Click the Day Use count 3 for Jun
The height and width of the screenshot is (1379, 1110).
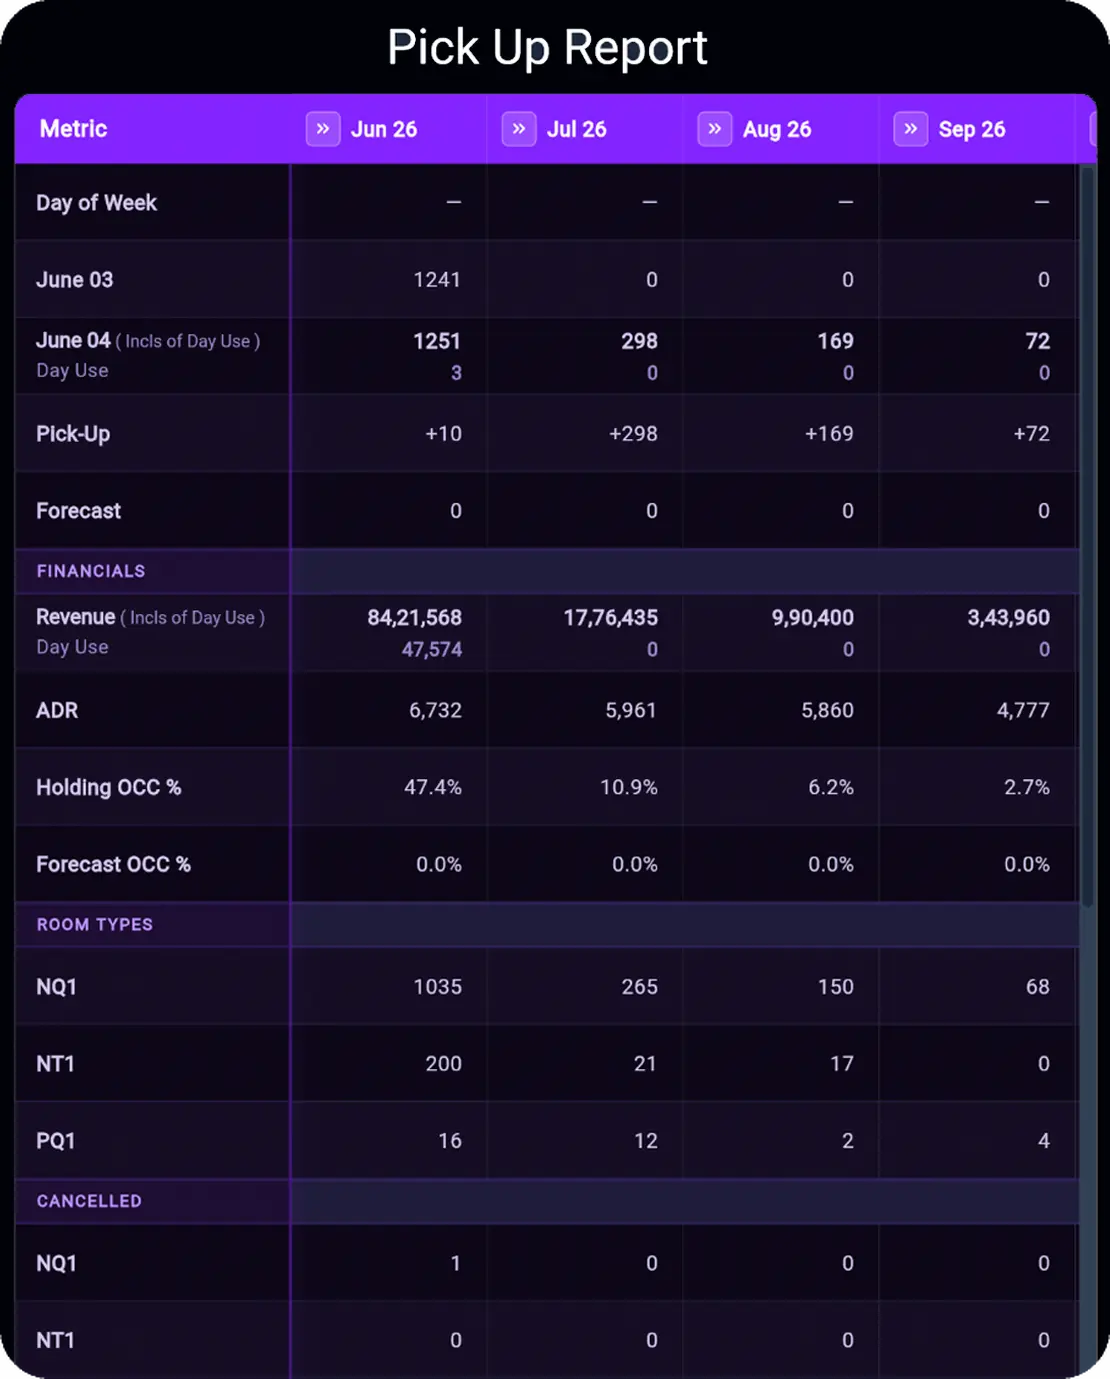[x=456, y=373]
